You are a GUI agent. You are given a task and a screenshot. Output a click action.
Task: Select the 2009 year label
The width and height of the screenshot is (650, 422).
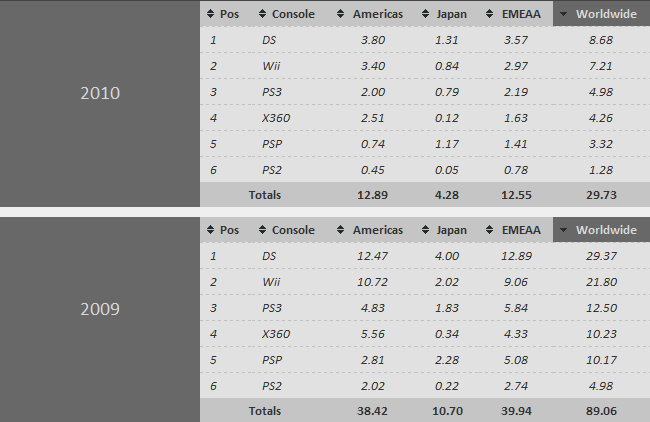click(100, 309)
